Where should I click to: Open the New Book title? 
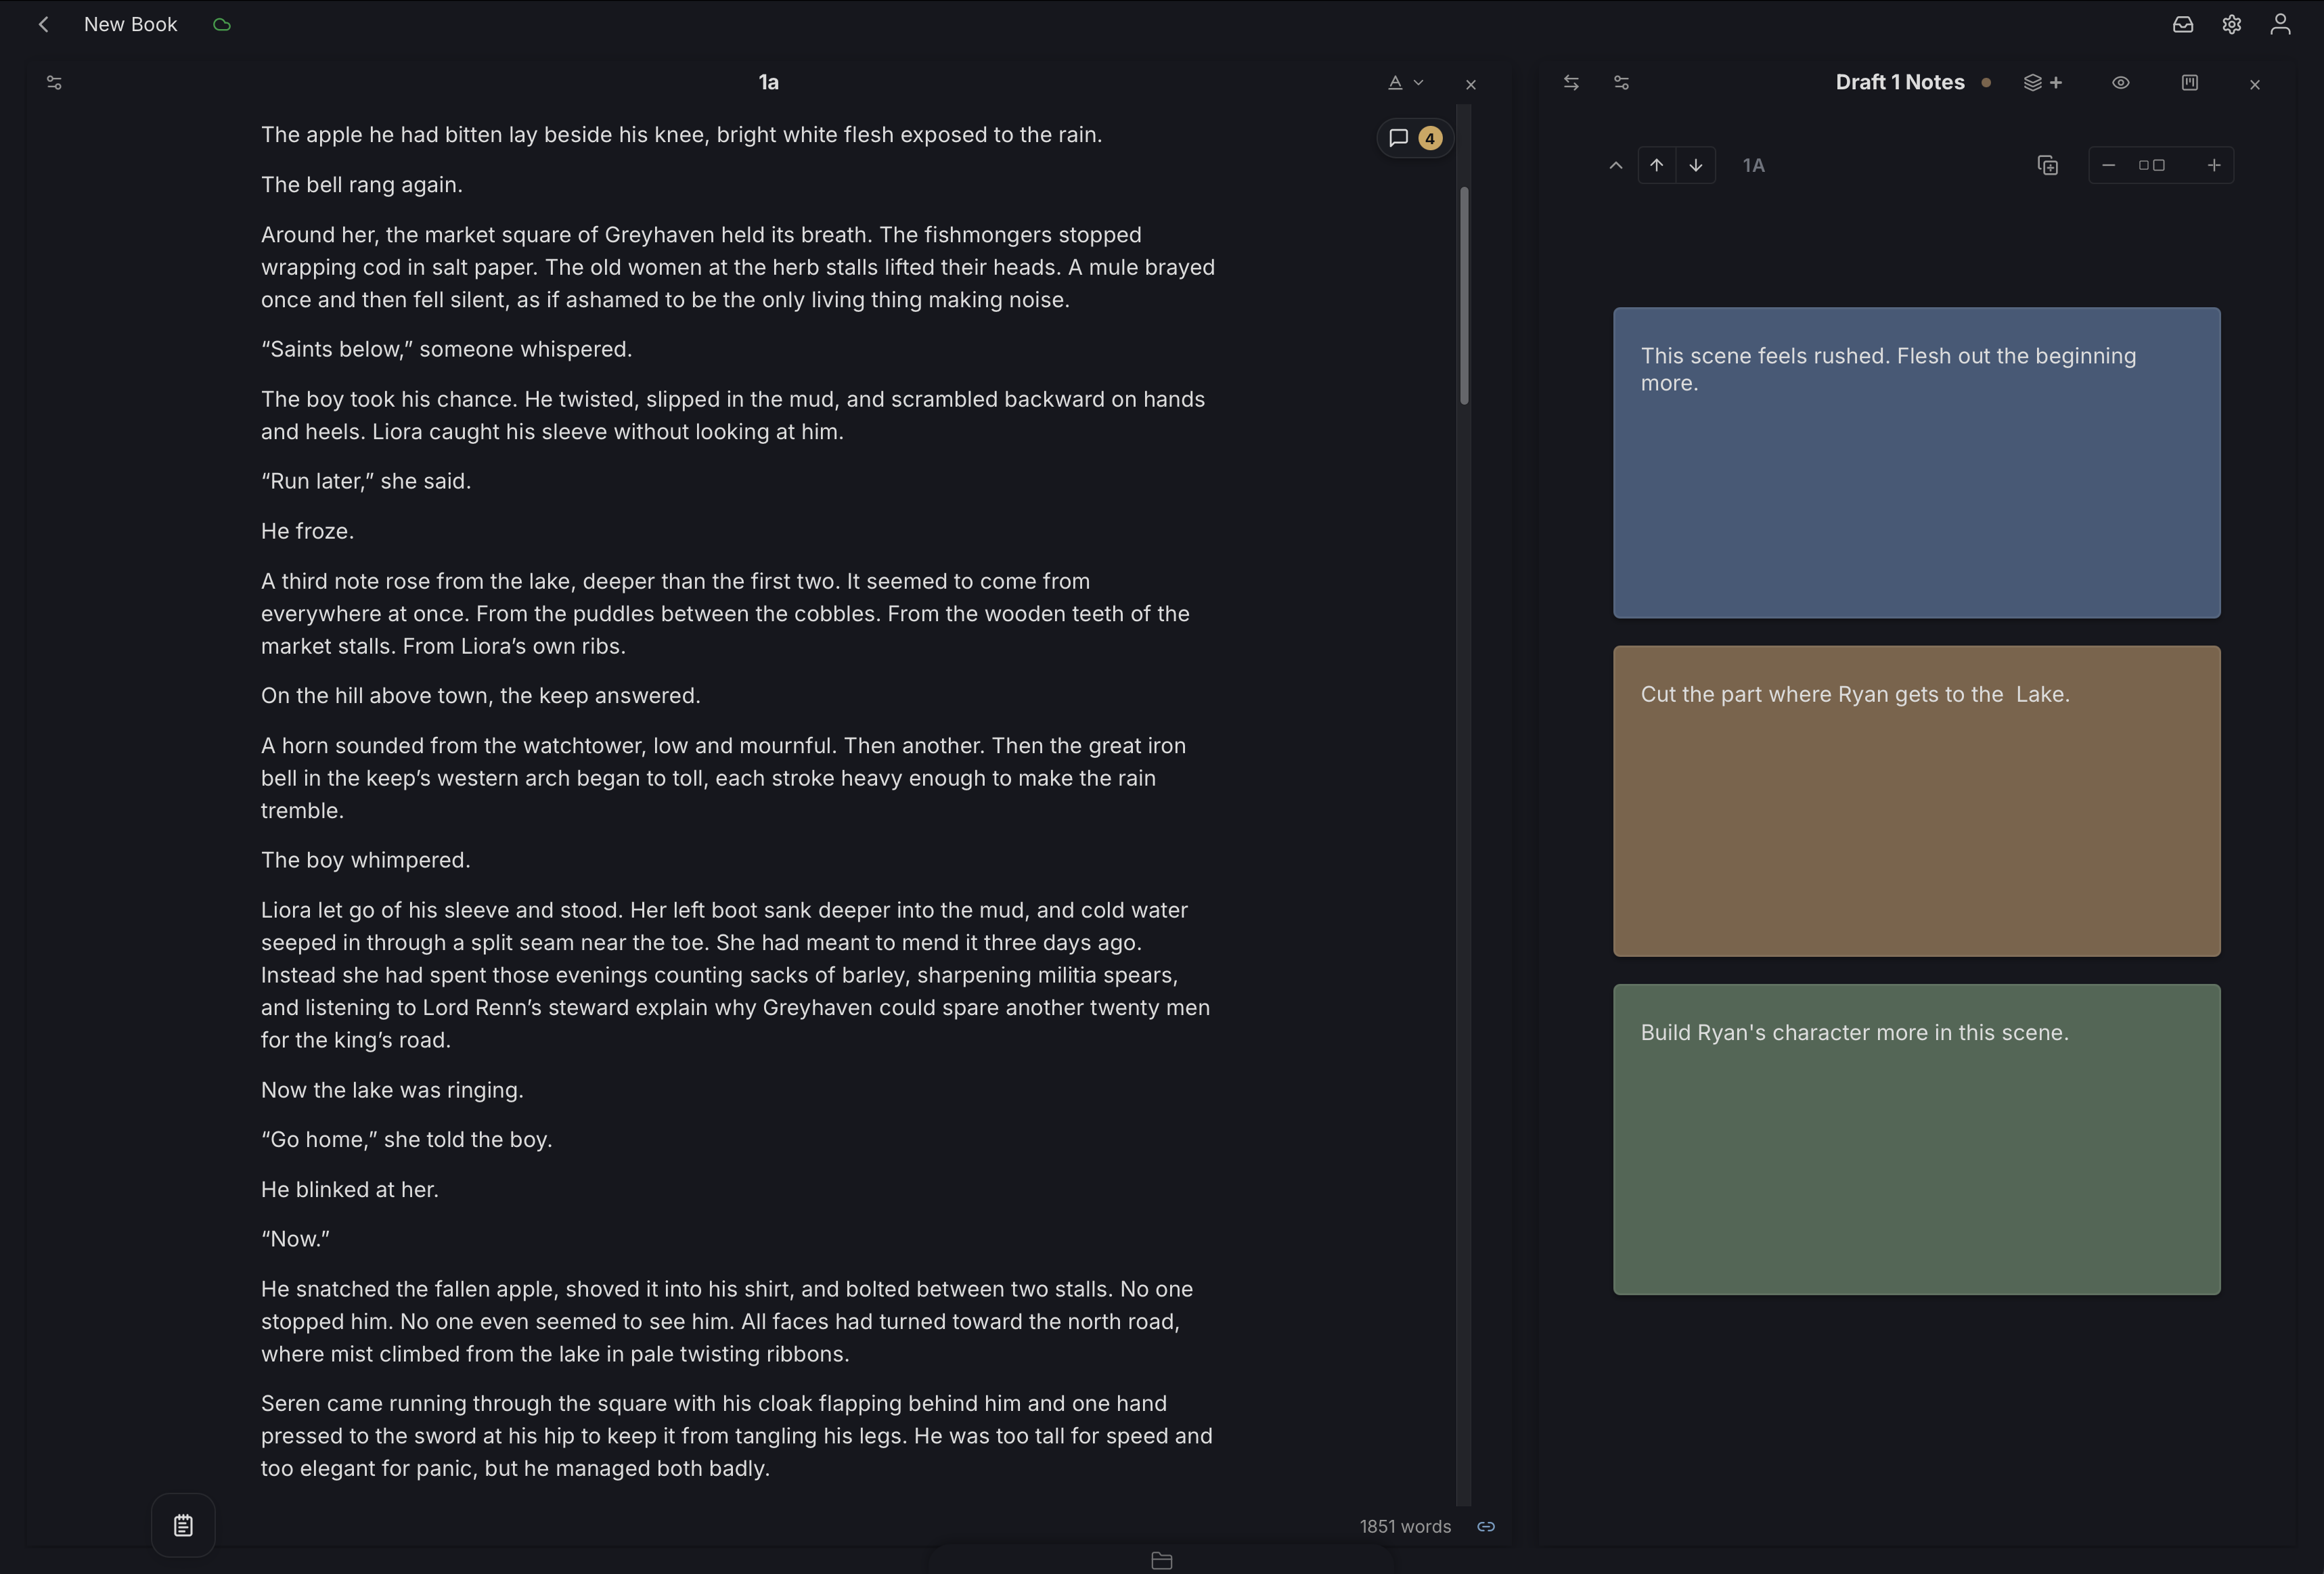point(130,24)
